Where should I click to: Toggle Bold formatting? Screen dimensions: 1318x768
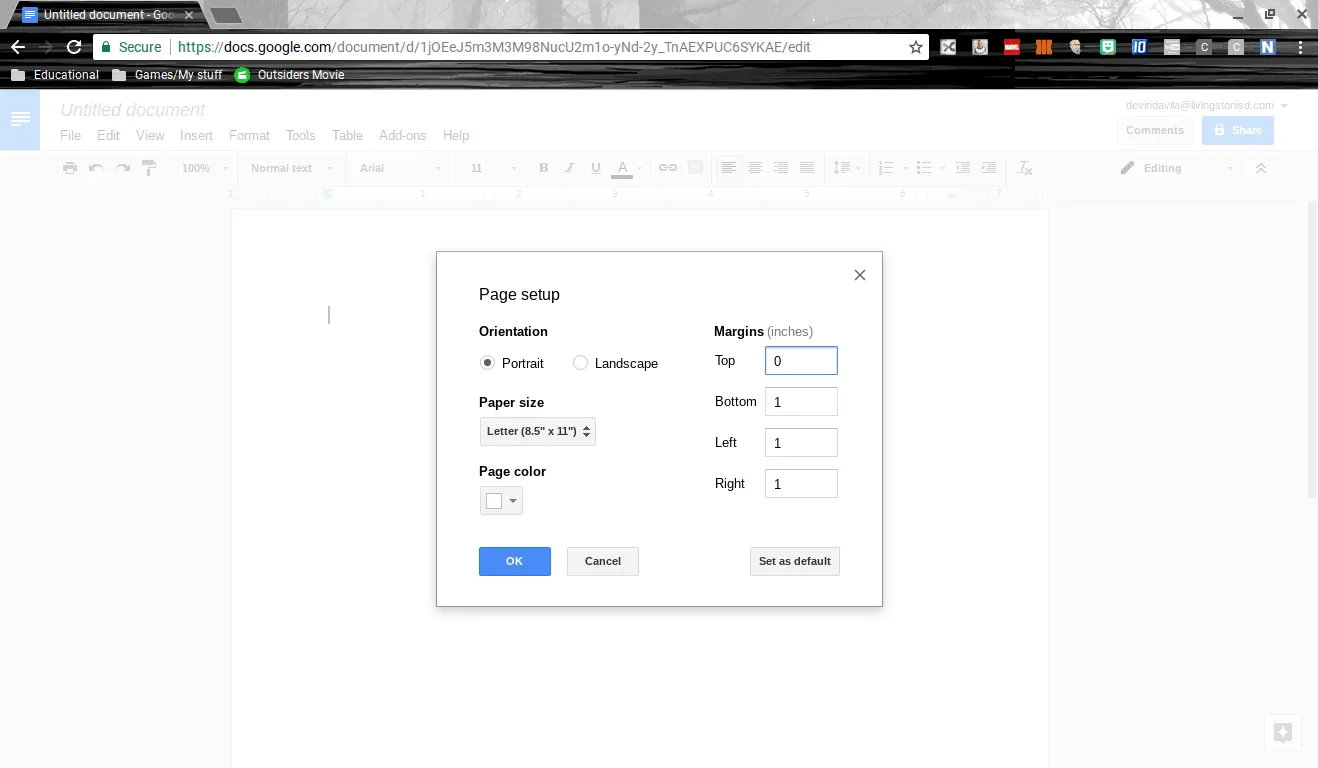click(x=543, y=168)
